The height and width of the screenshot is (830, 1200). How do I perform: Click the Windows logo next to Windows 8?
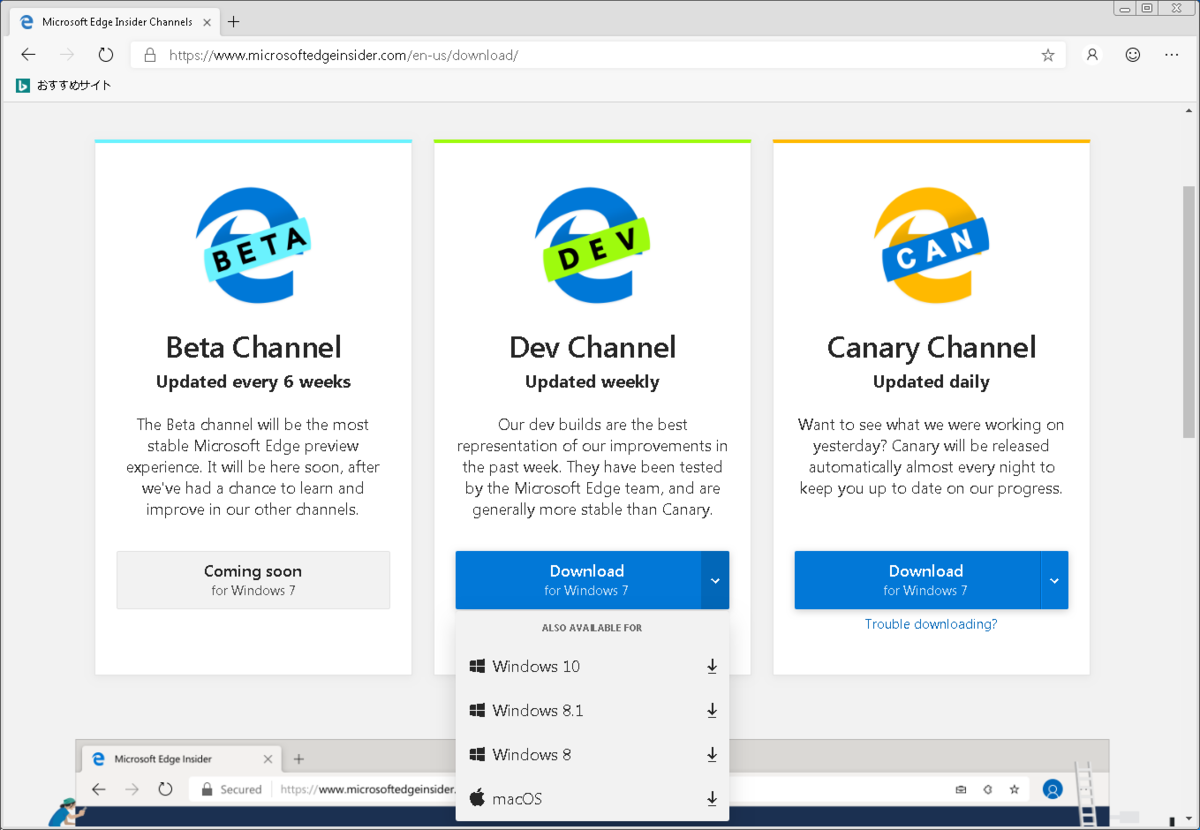pyautogui.click(x=477, y=754)
